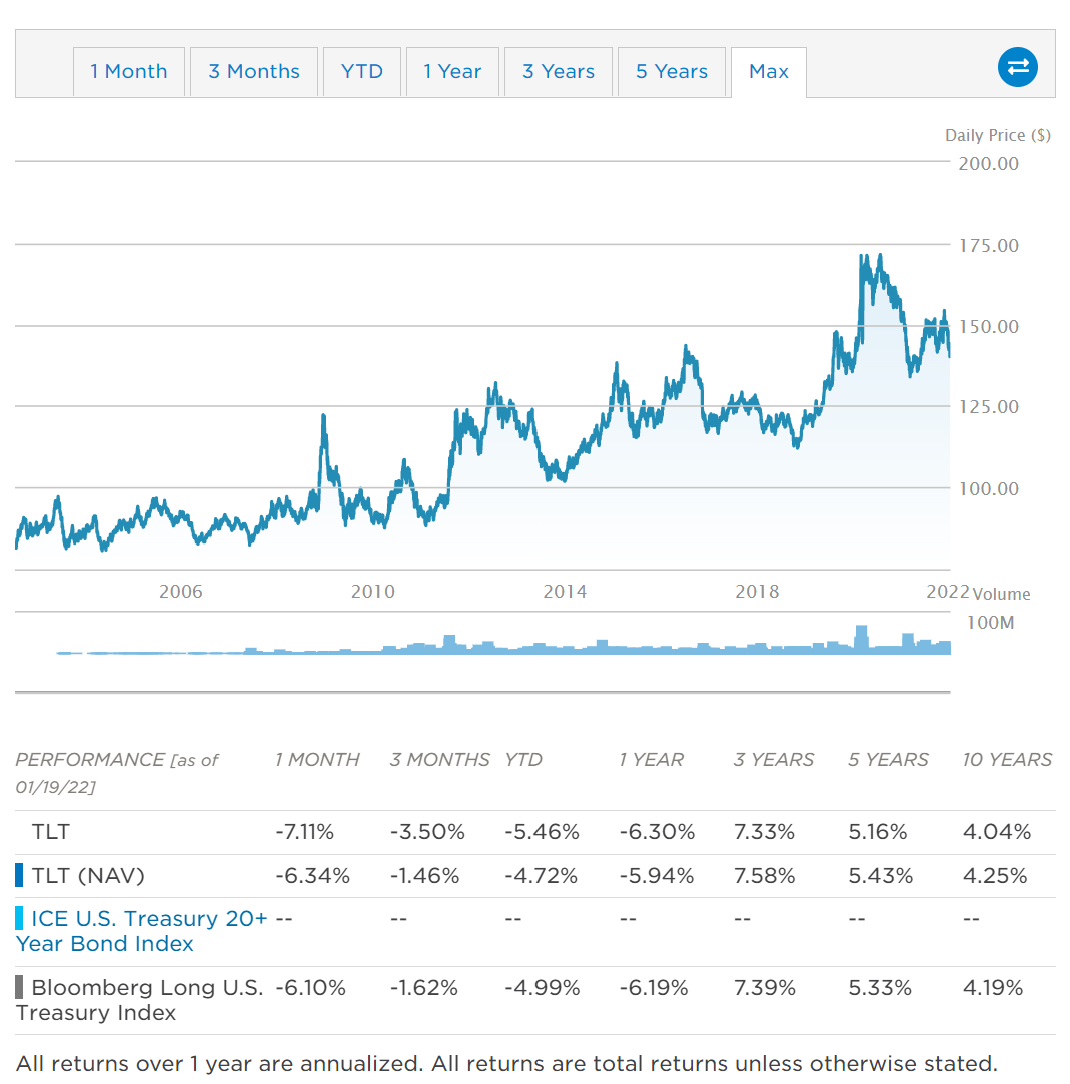Click TLT (NAV) 1 year value -5.94%
Image resolution: width=1070 pixels, height=1084 pixels.
(657, 875)
